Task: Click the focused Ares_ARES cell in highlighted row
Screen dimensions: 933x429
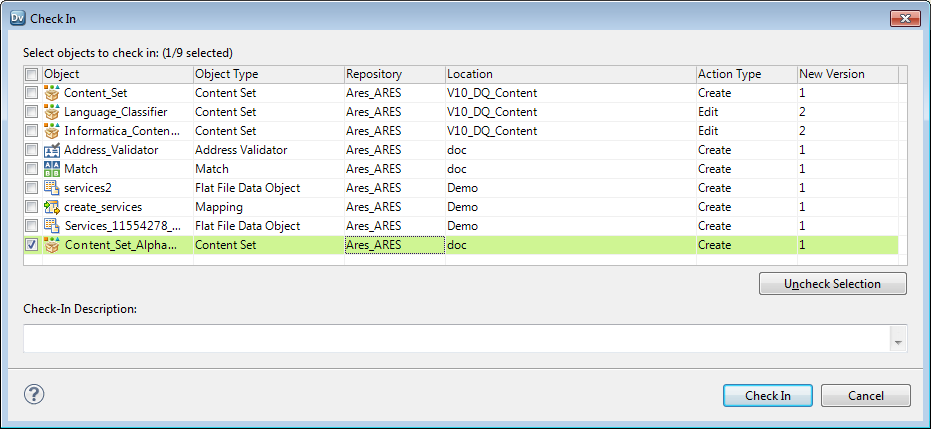Action: point(395,245)
